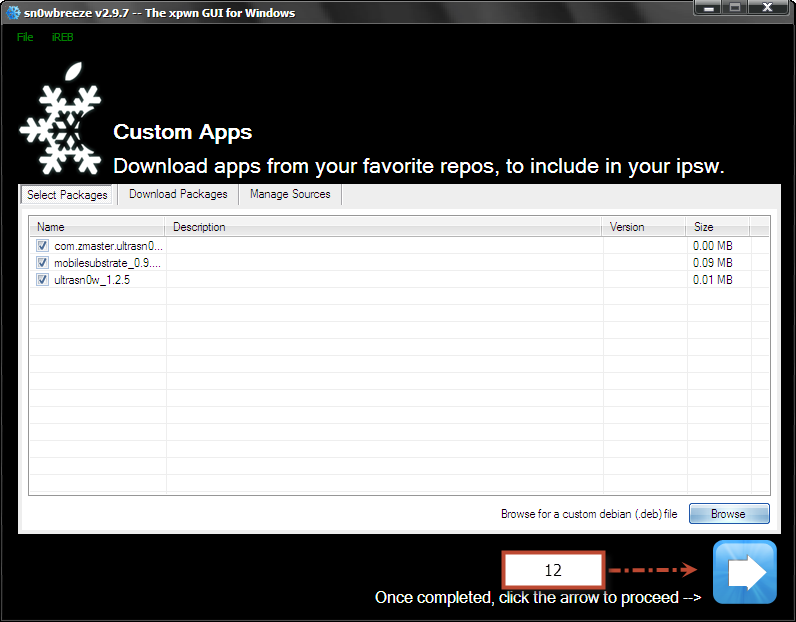
Task: Uncheck the com.zmaster.ultrasn0w package checkbox
Action: 43,245
